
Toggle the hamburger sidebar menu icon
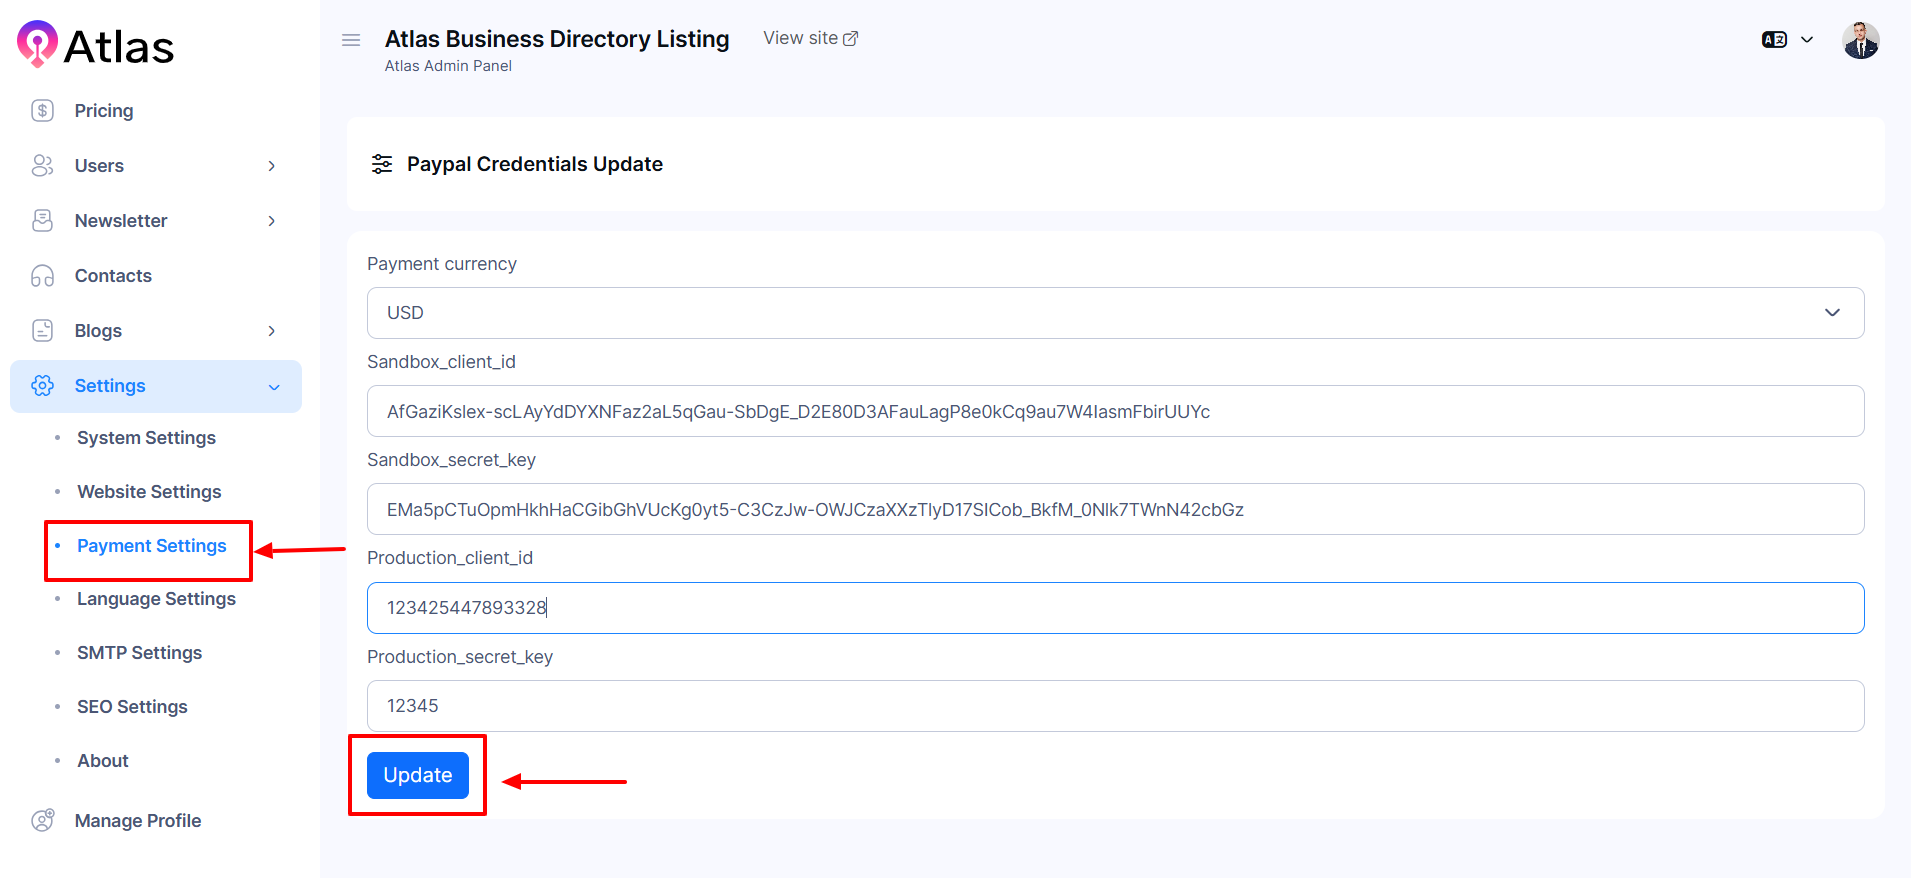pos(351,40)
